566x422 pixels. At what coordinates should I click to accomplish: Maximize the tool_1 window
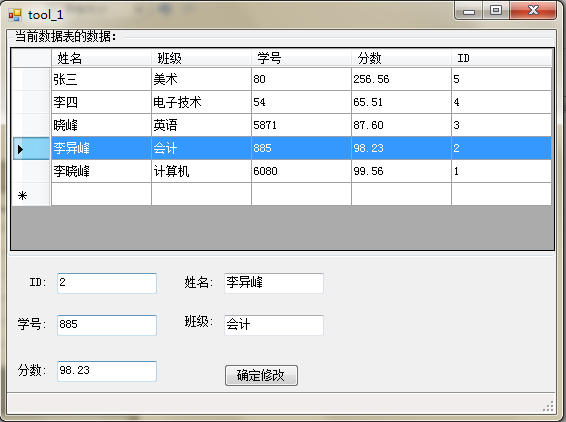point(496,10)
